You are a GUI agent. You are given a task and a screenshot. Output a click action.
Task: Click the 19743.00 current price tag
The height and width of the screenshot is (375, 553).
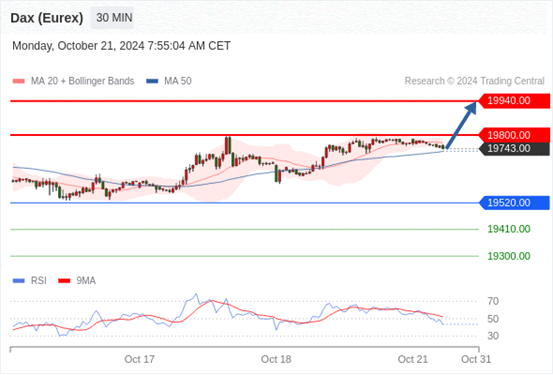click(x=514, y=149)
